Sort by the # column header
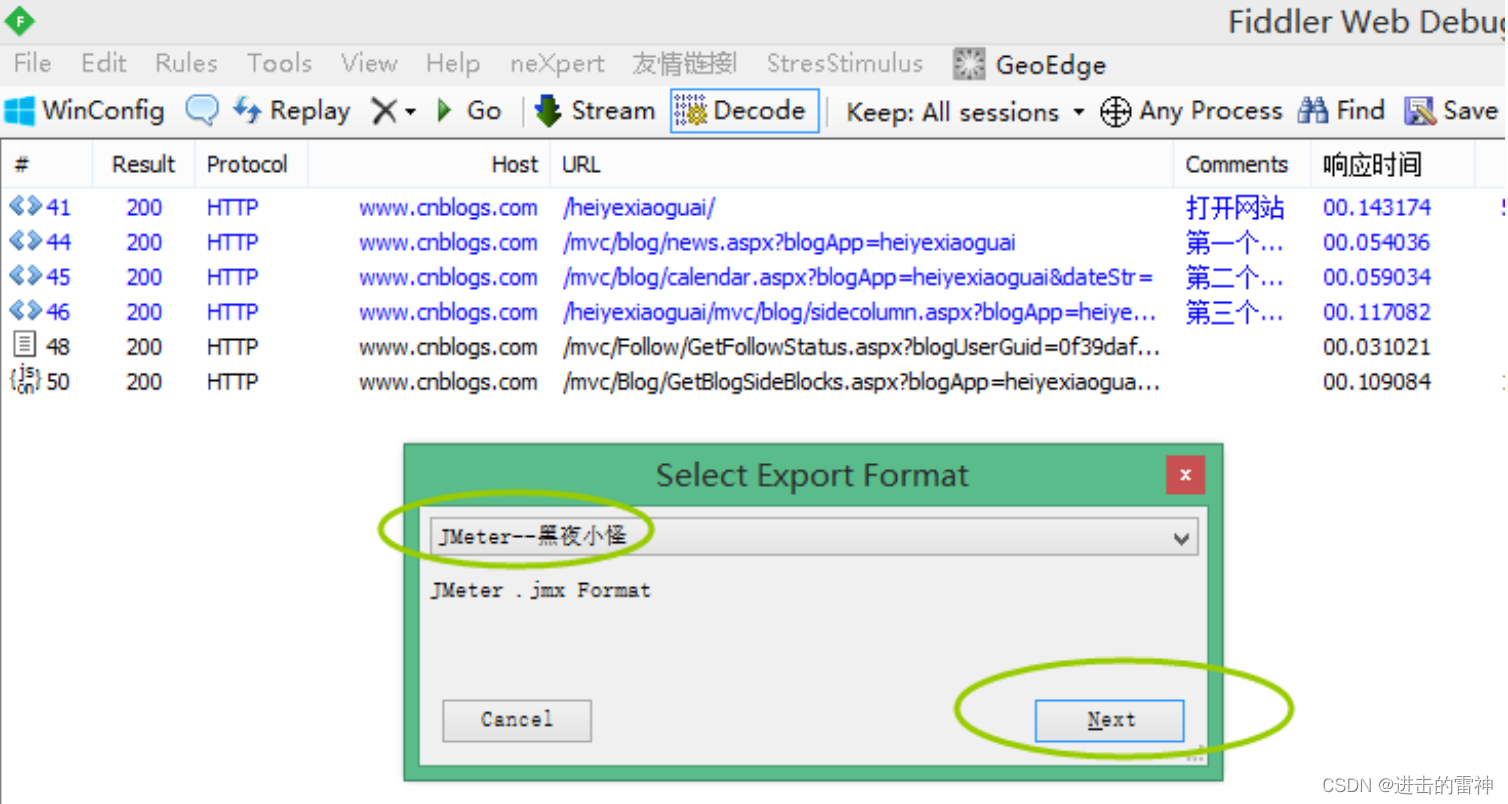Image resolution: width=1508 pixels, height=804 pixels. 47,164
